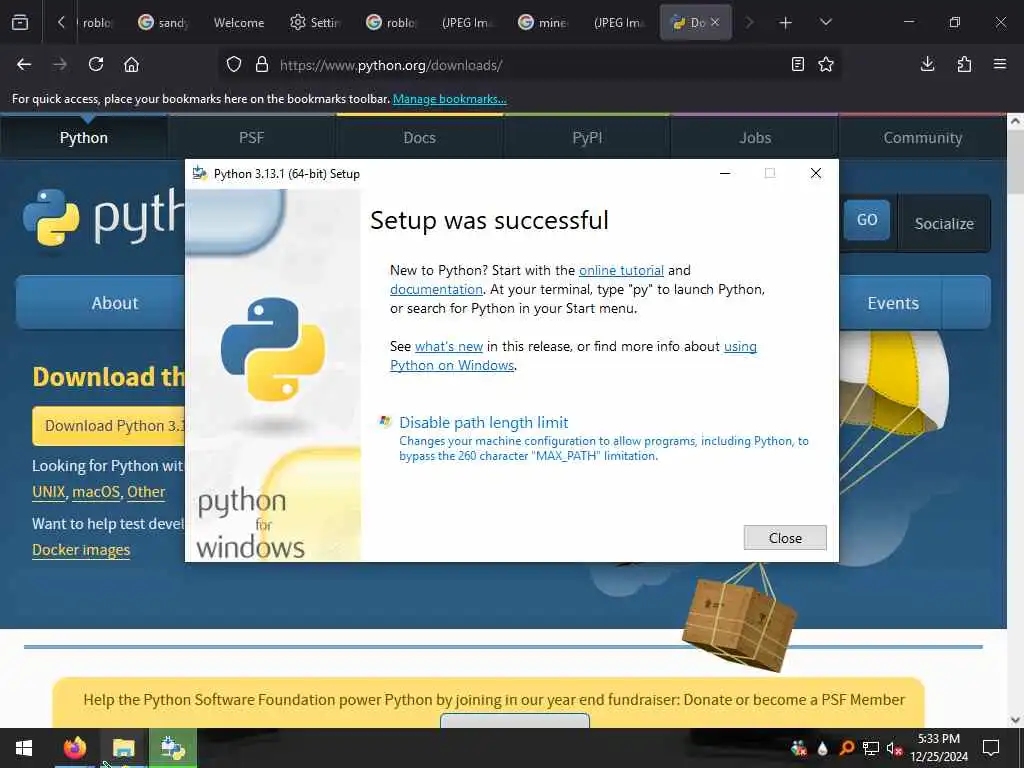Open File Explorer from the taskbar
The height and width of the screenshot is (768, 1024).
(123, 748)
